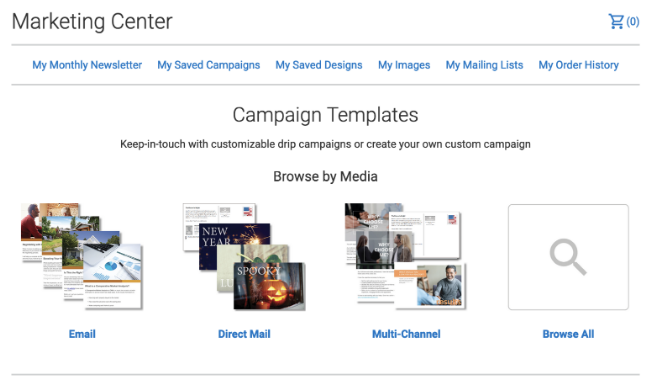Go to My Order History
Viewport: 646px width, 380px height.
579,65
